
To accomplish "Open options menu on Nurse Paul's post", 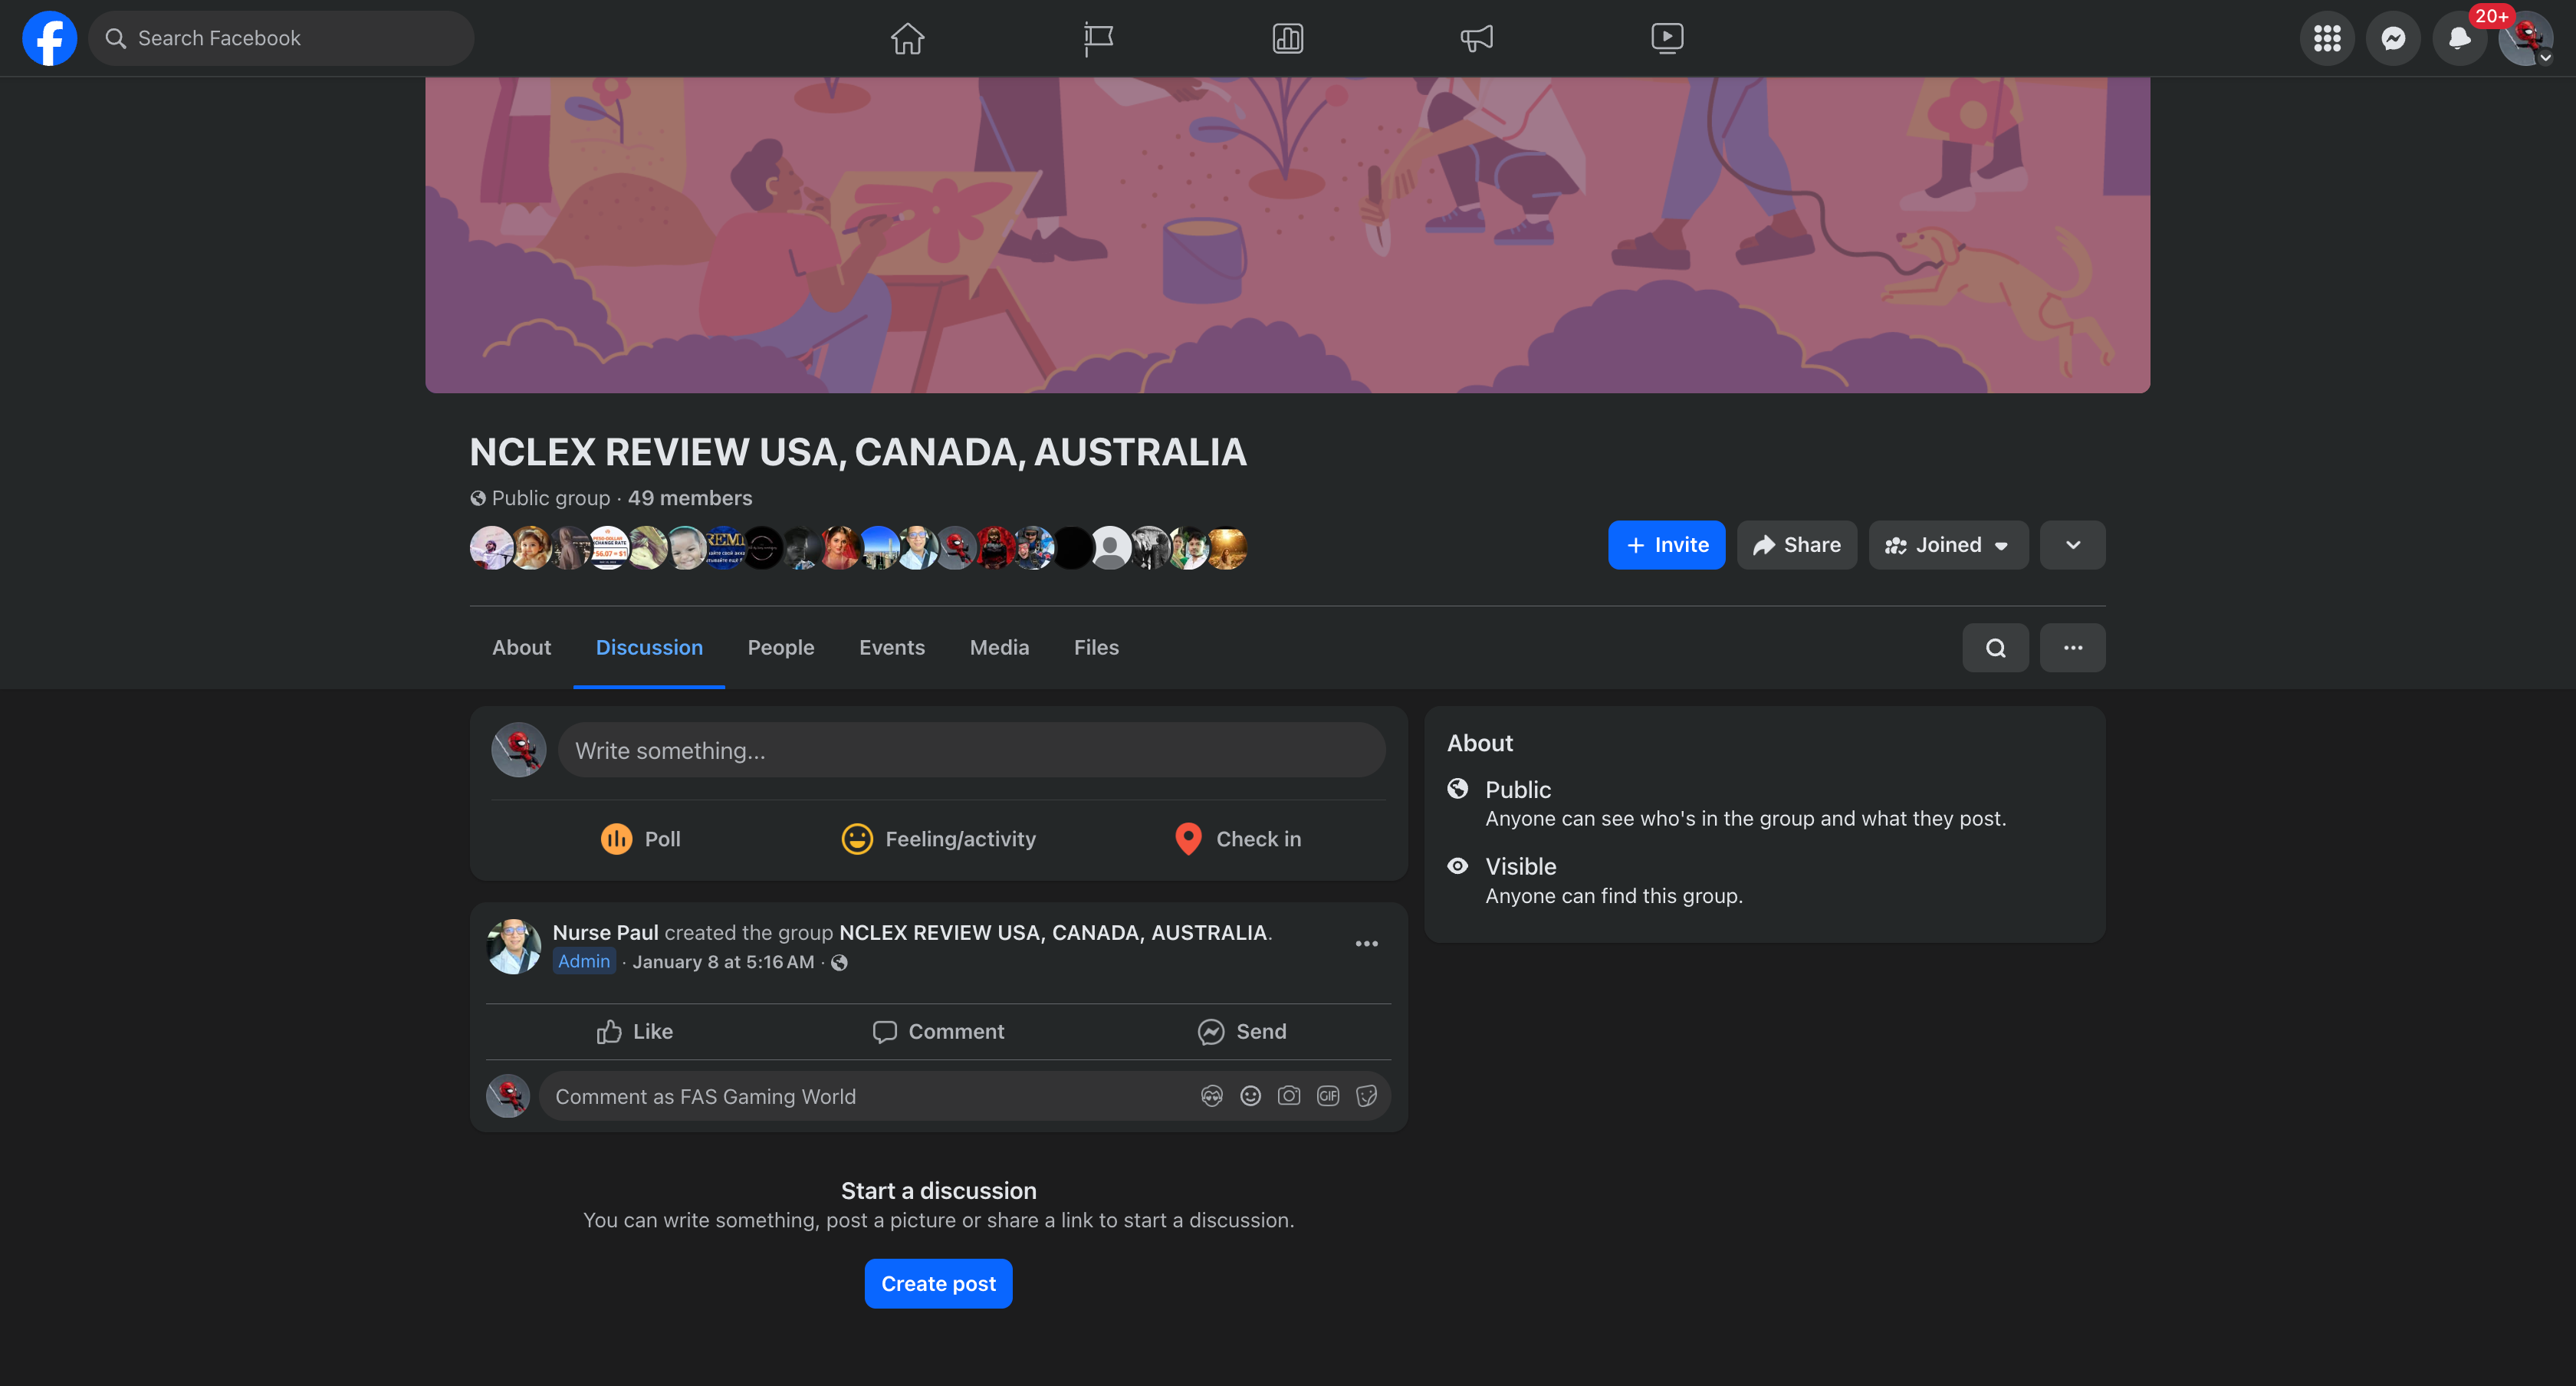I will click(1366, 943).
